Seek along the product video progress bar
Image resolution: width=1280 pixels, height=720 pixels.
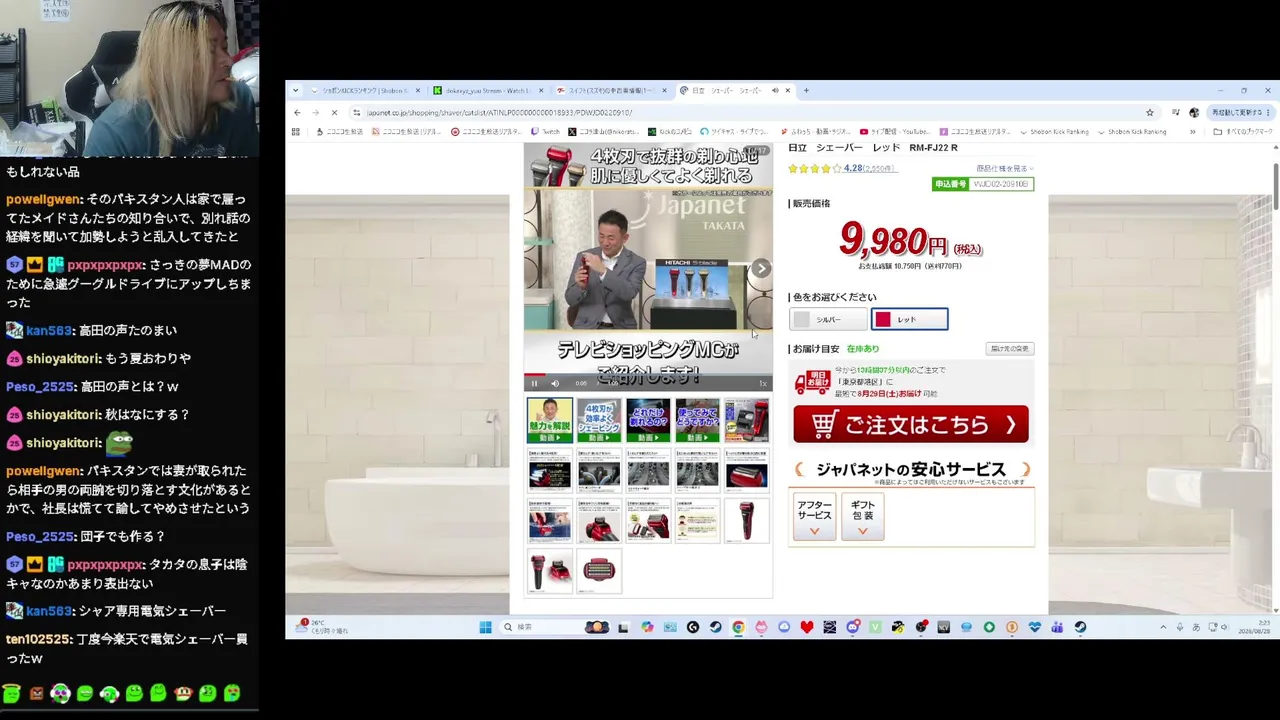click(x=648, y=374)
